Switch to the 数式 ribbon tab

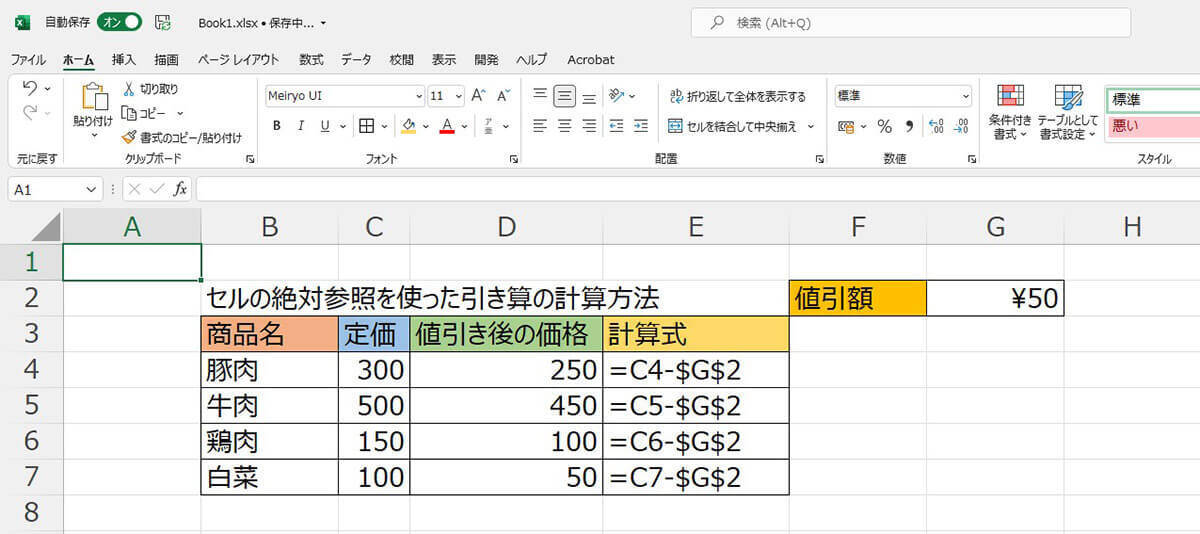point(311,60)
